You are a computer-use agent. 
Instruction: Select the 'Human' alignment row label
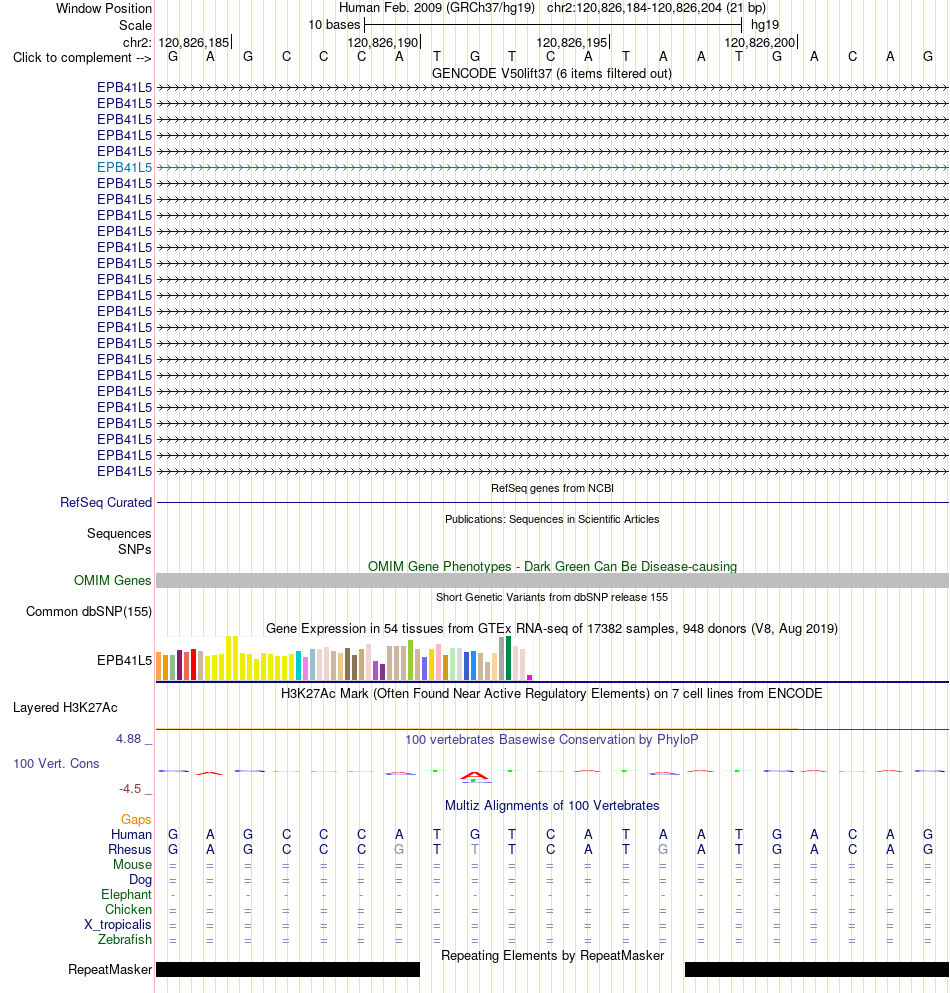[131, 834]
